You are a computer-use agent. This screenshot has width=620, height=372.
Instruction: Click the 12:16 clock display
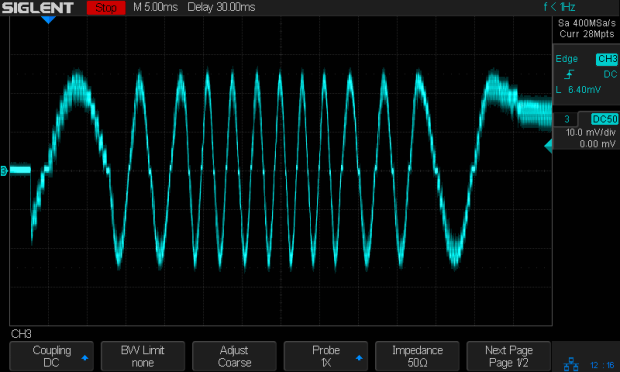coord(602,365)
